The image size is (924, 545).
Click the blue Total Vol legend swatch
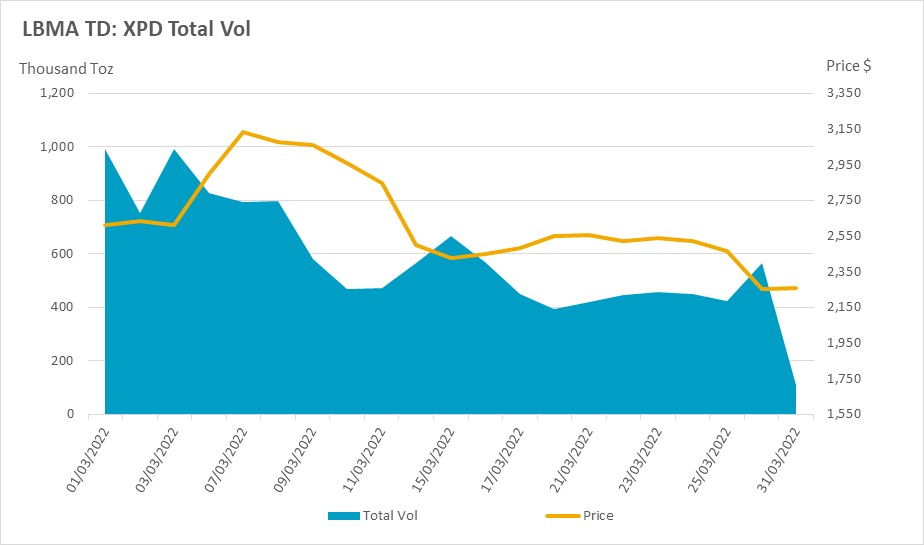point(344,516)
